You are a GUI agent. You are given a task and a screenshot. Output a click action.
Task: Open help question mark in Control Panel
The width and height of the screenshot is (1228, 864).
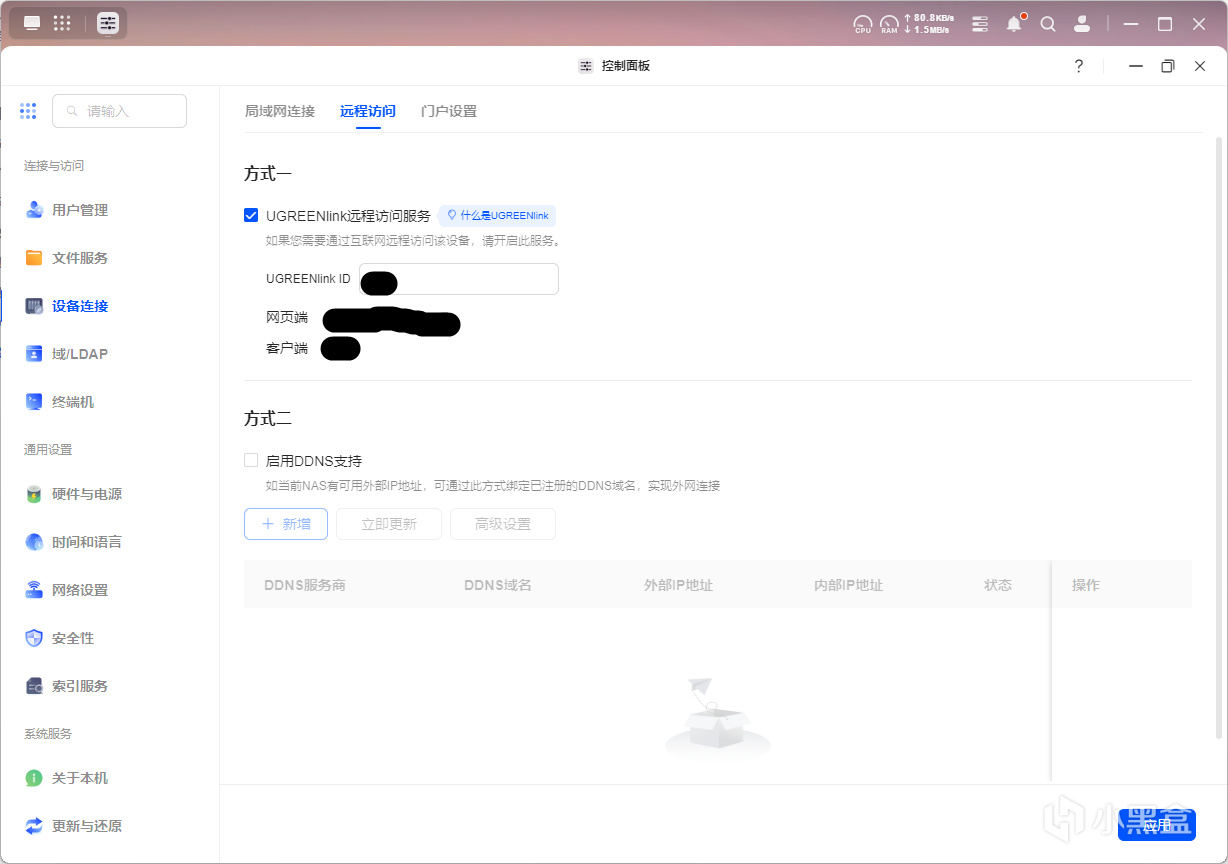click(x=1079, y=66)
